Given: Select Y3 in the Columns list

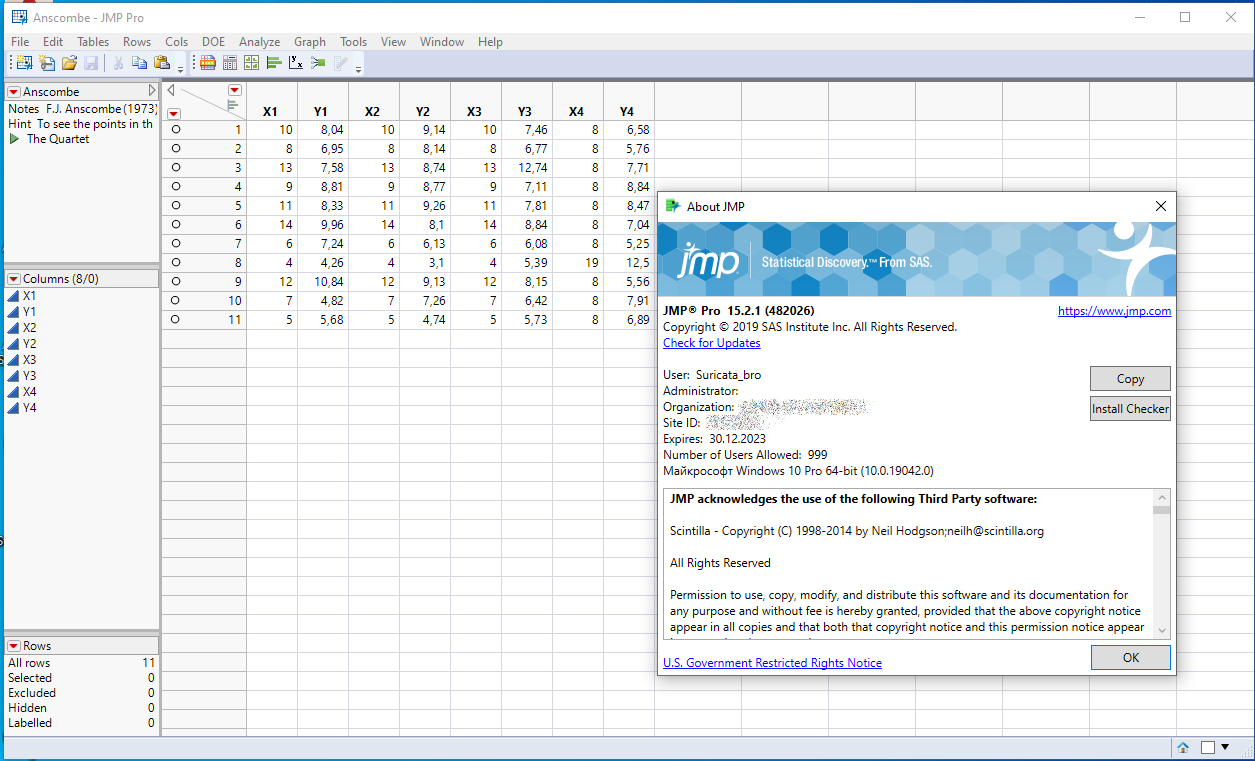Looking at the screenshot, I should (30, 376).
